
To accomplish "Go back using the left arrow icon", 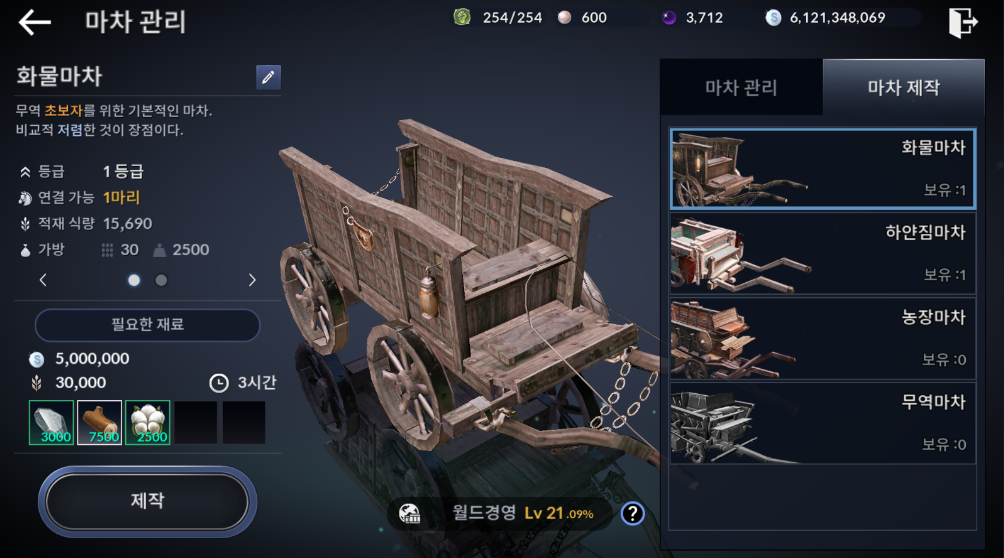I will click(x=35, y=22).
